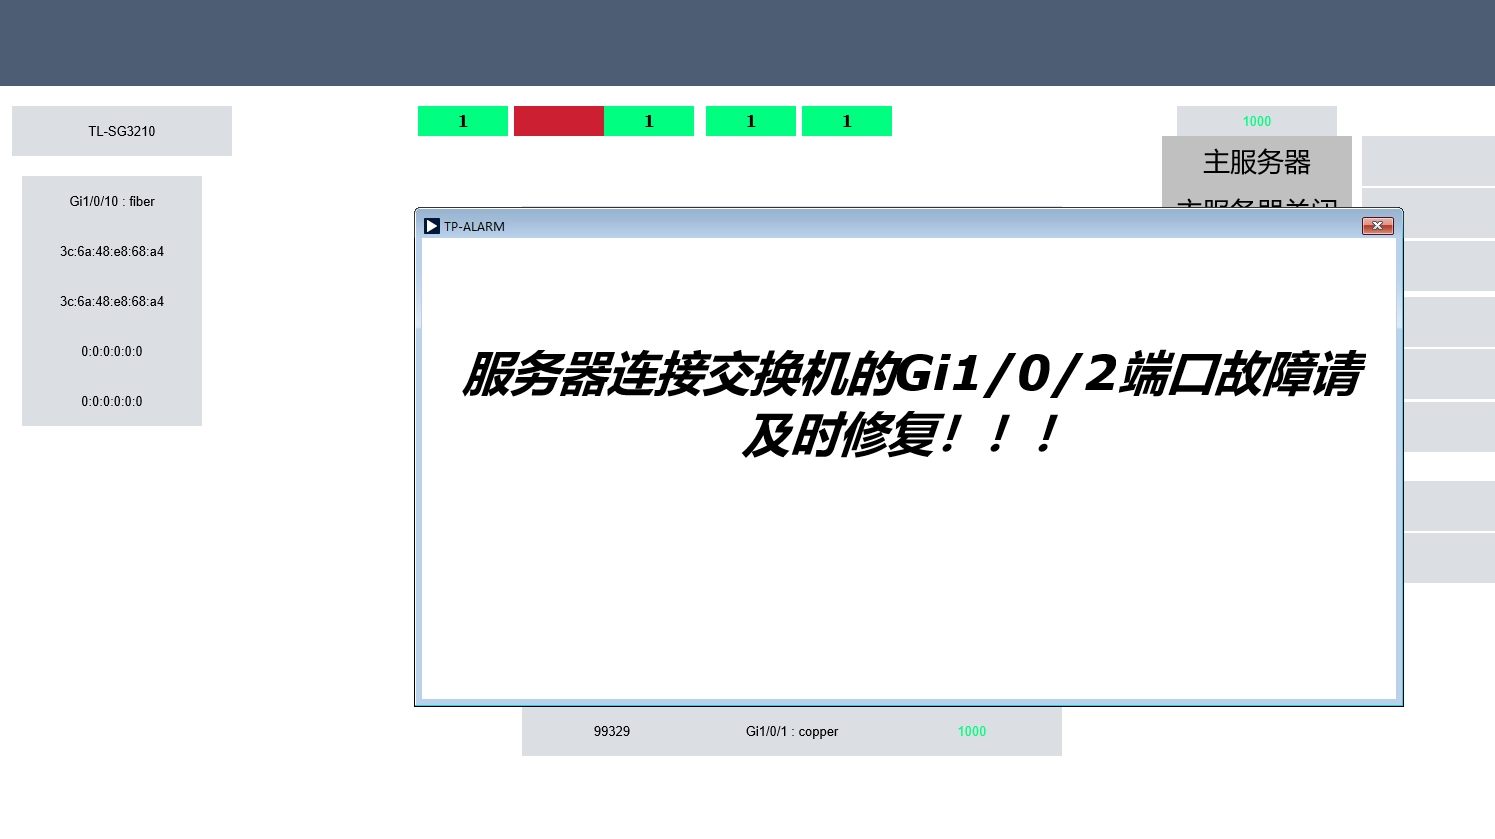Click the second 0:0:0:0:0:0 address entry
The height and width of the screenshot is (839, 1495).
point(112,401)
